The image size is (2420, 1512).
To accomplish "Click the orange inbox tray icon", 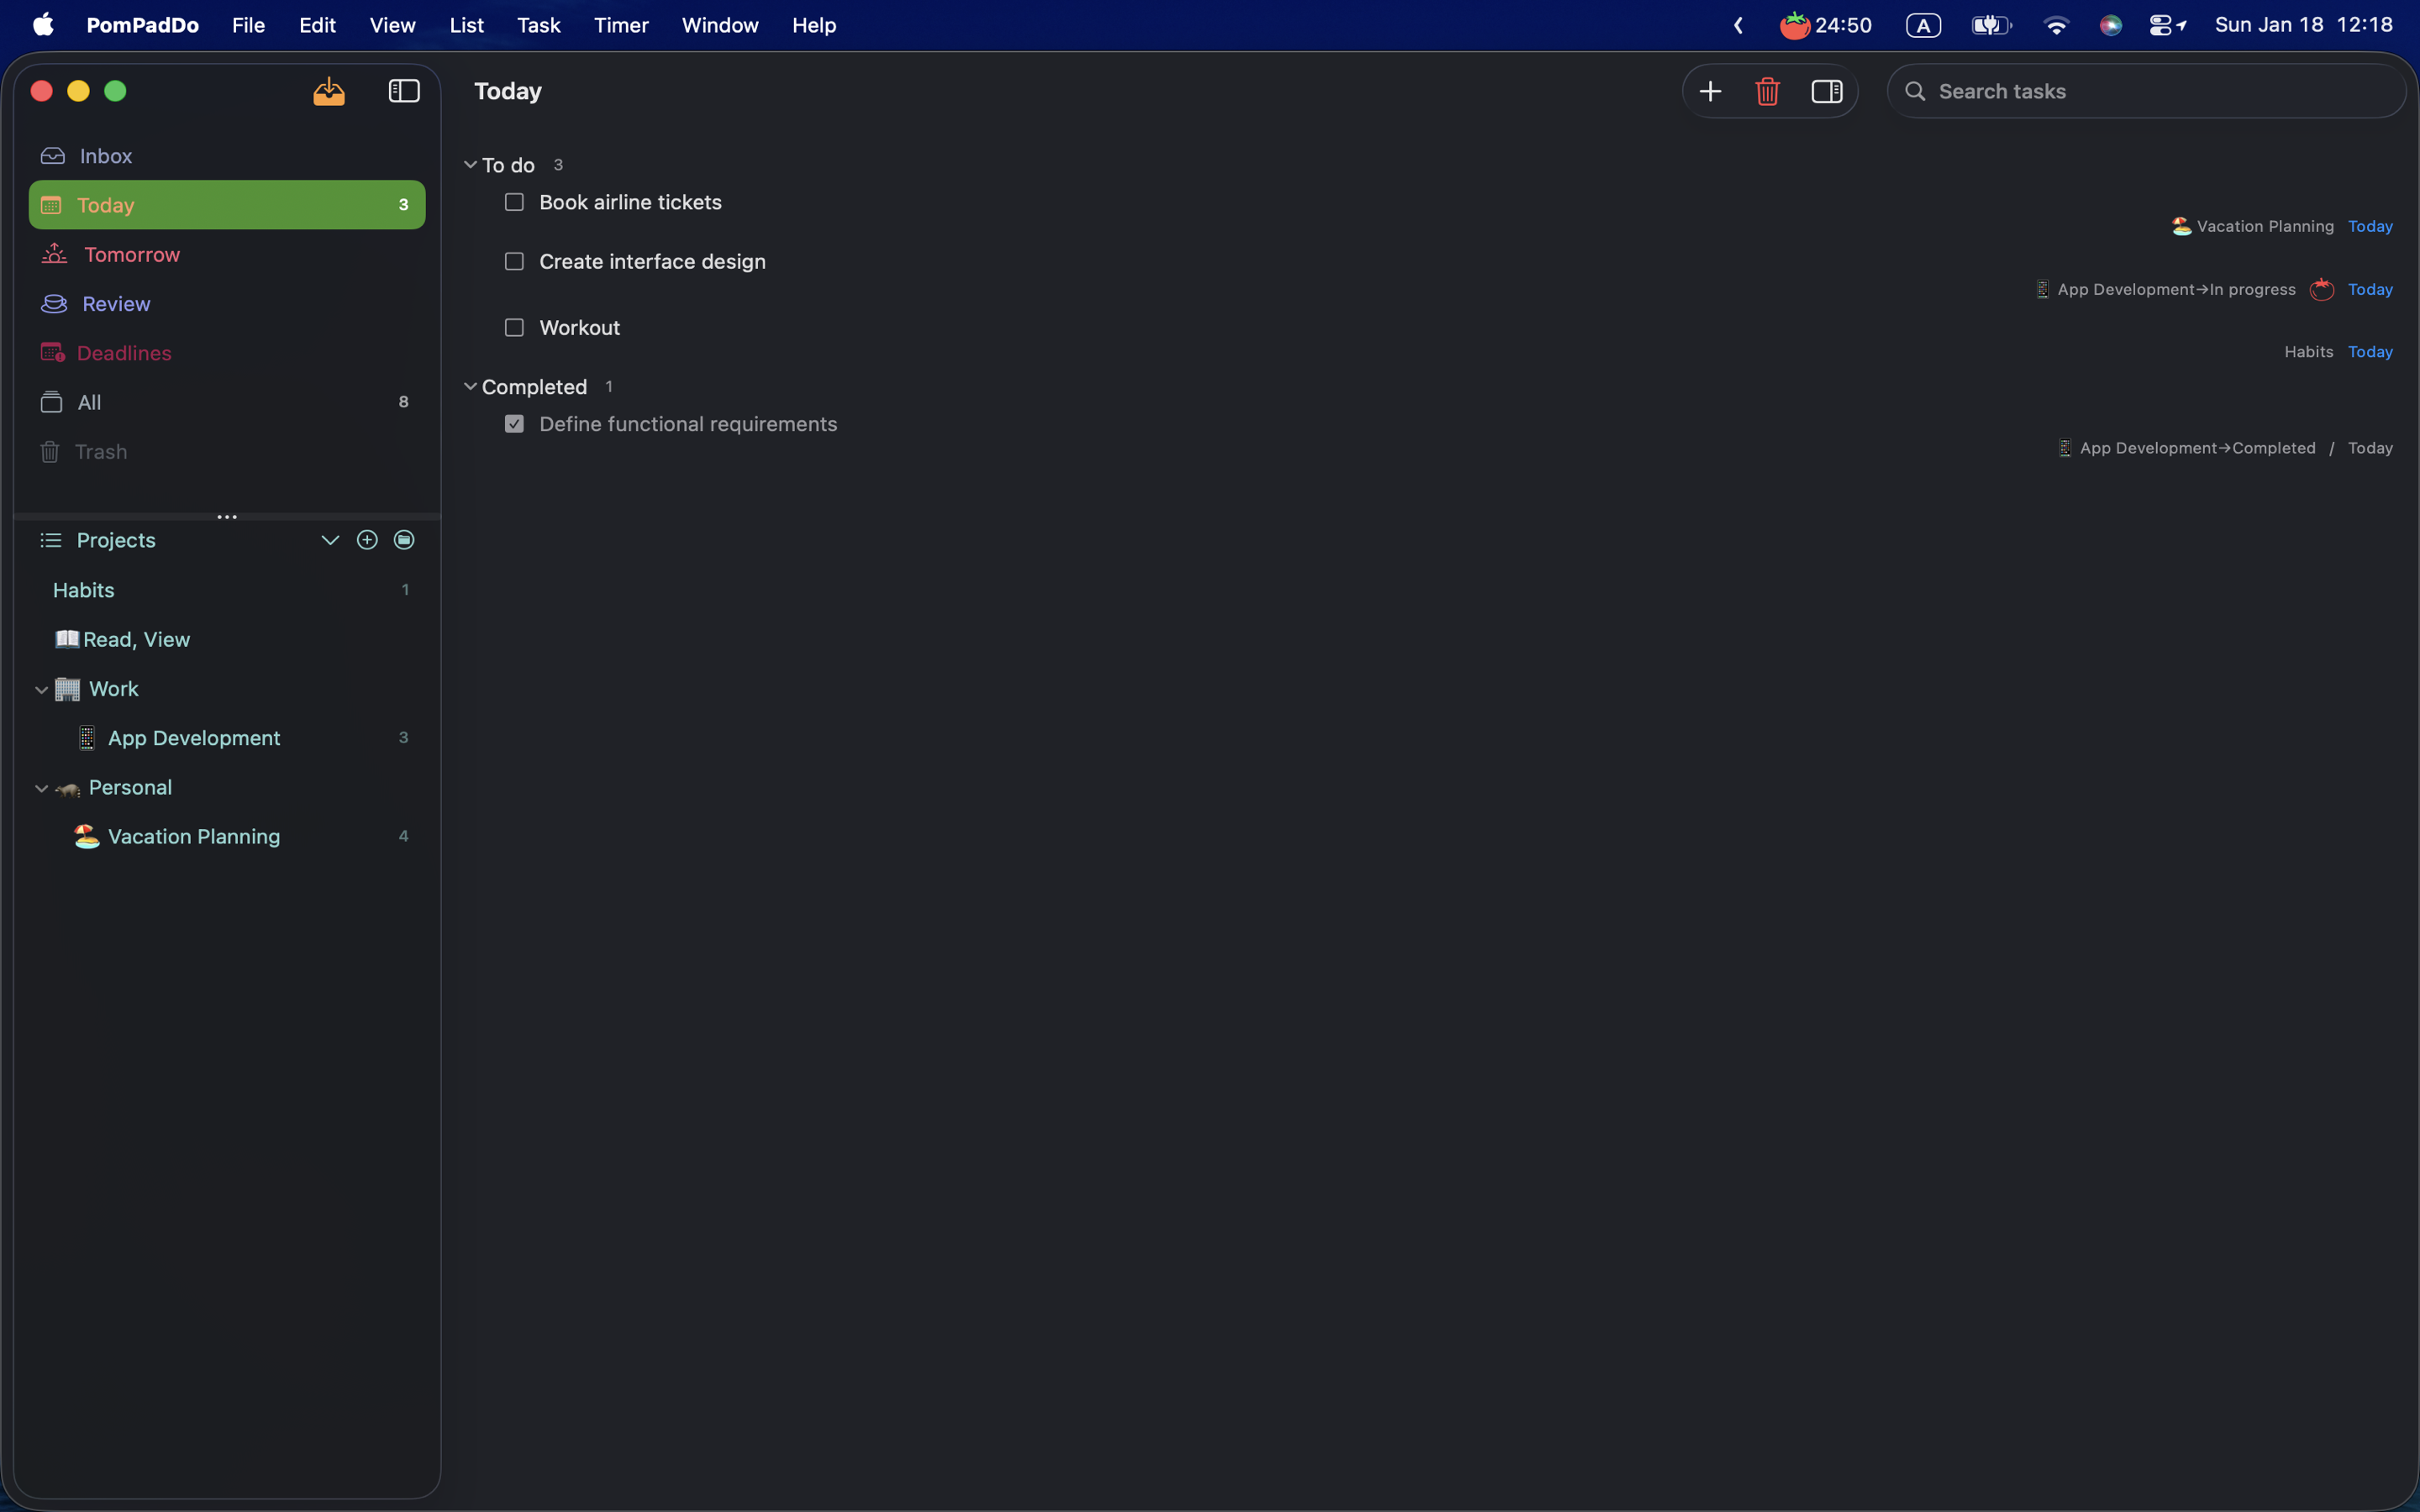I will (329, 91).
